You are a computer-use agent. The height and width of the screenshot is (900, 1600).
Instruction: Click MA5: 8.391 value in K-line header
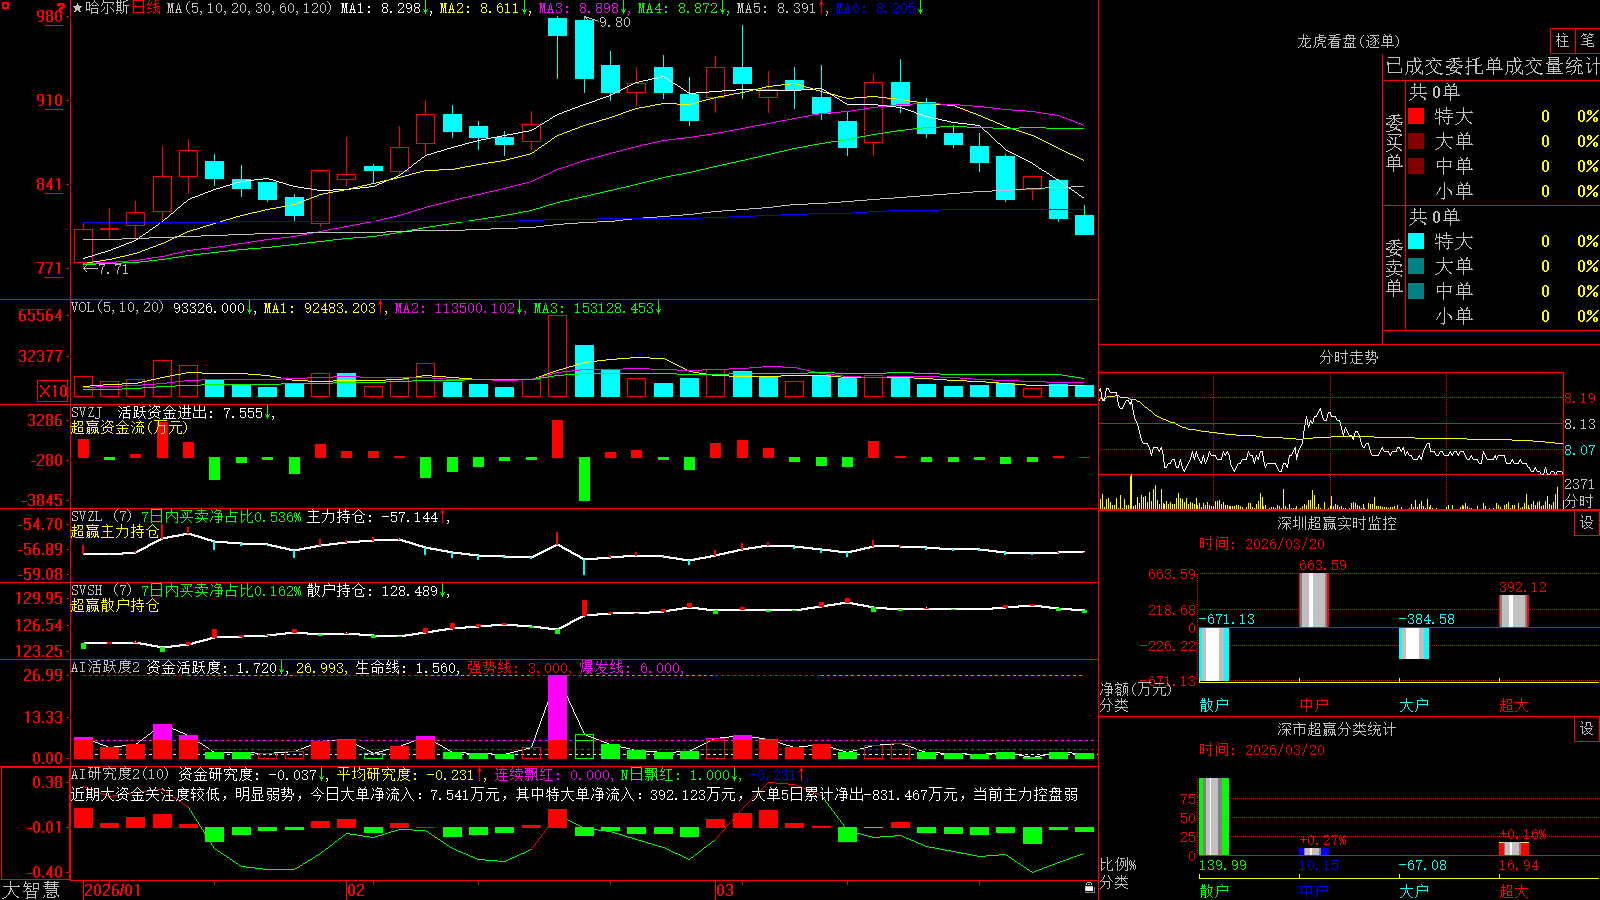(782, 8)
